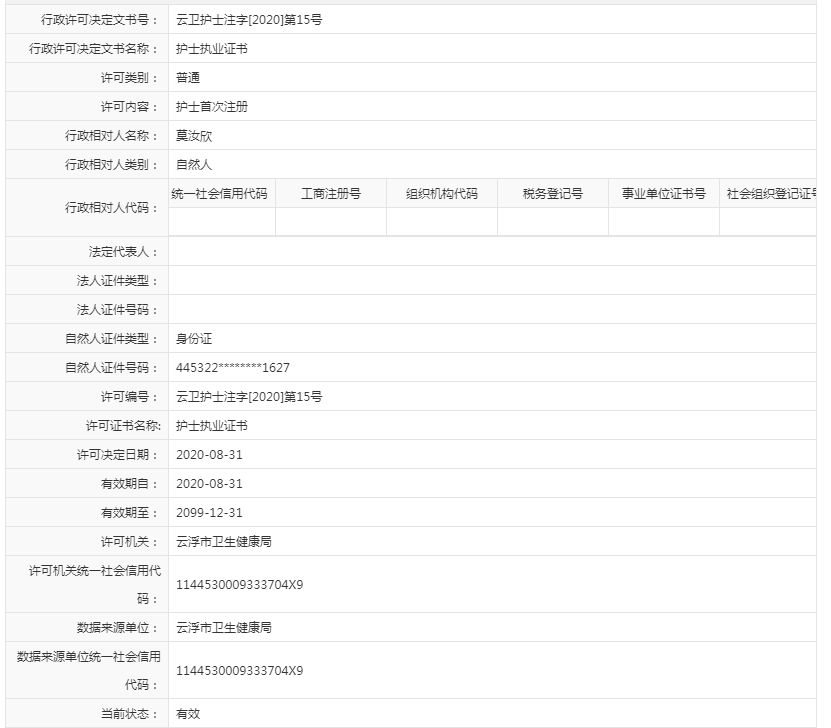Image resolution: width=831 pixels, height=728 pixels.
Task: Select the 身份证 certificate type value
Action: (194, 338)
